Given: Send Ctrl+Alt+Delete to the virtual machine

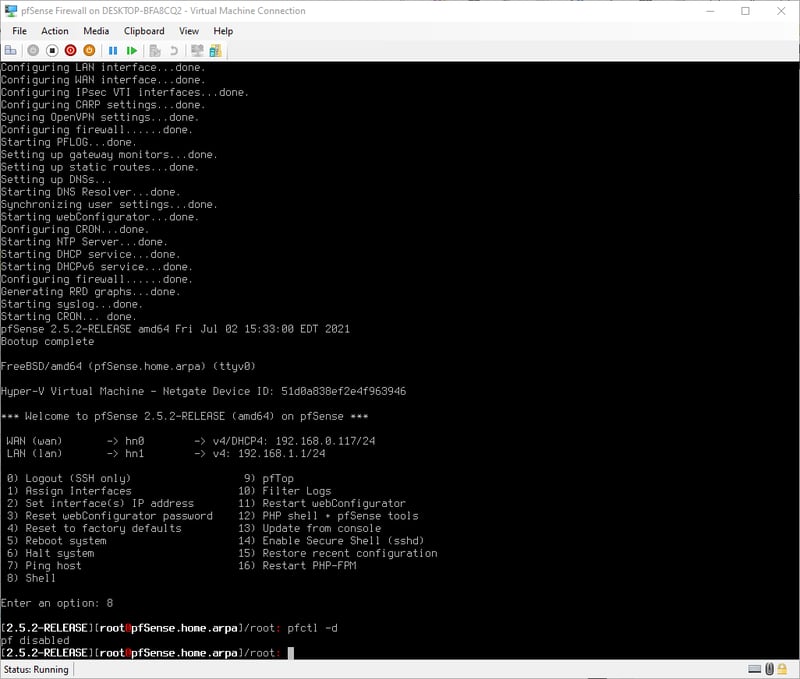Looking at the screenshot, I should pyautogui.click(x=11, y=50).
